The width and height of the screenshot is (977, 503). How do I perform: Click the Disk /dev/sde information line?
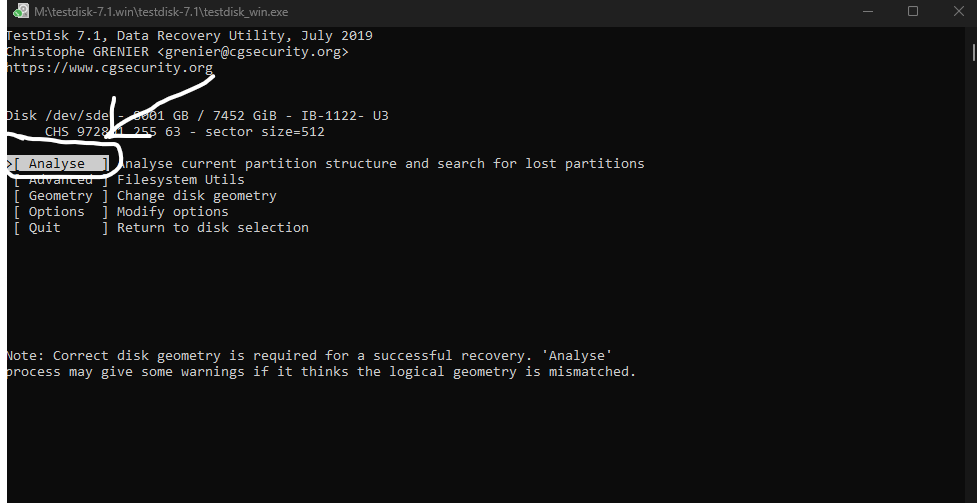coord(197,116)
